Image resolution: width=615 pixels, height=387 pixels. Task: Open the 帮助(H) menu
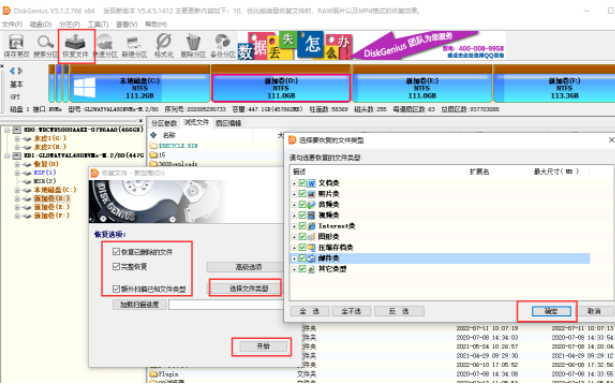[x=156, y=24]
